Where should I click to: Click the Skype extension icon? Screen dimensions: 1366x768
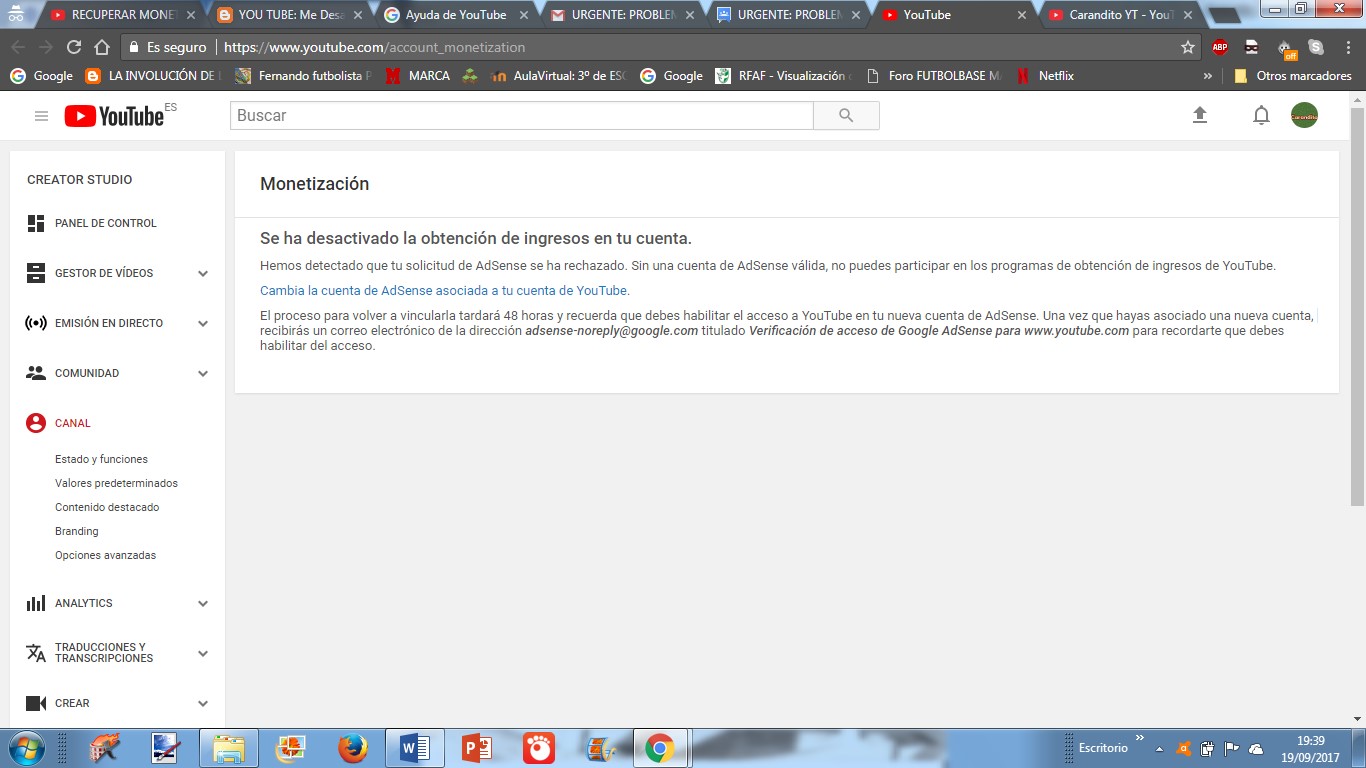tap(1316, 47)
